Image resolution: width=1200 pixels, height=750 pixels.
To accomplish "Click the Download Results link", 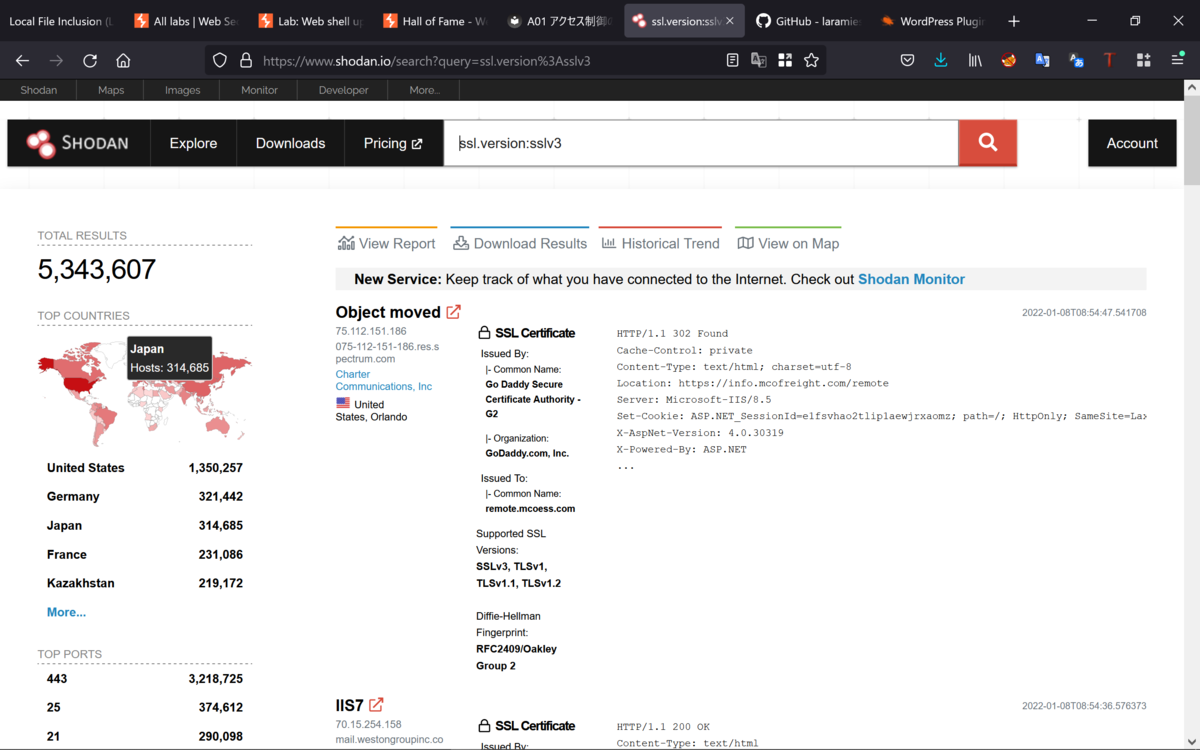I will tap(520, 243).
